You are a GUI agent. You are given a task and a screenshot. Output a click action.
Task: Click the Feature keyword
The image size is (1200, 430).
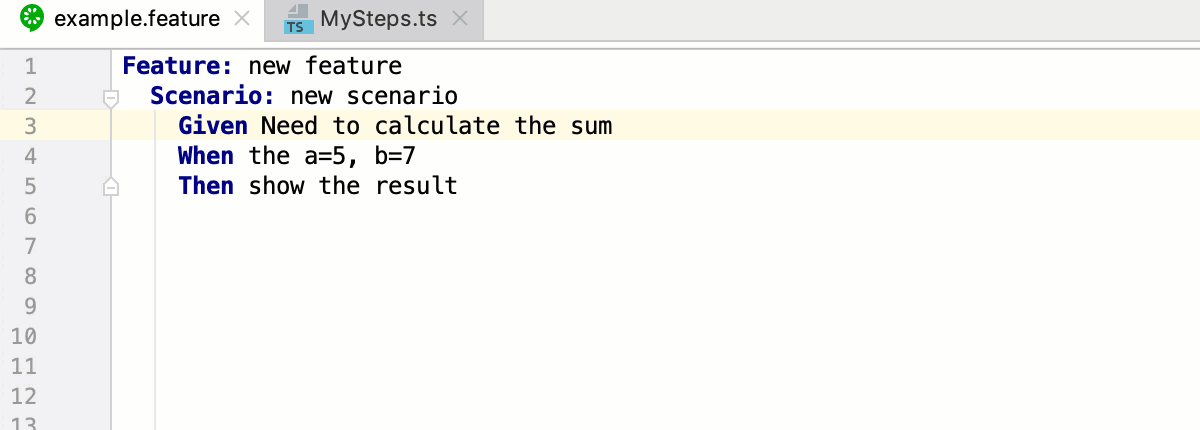[178, 67]
